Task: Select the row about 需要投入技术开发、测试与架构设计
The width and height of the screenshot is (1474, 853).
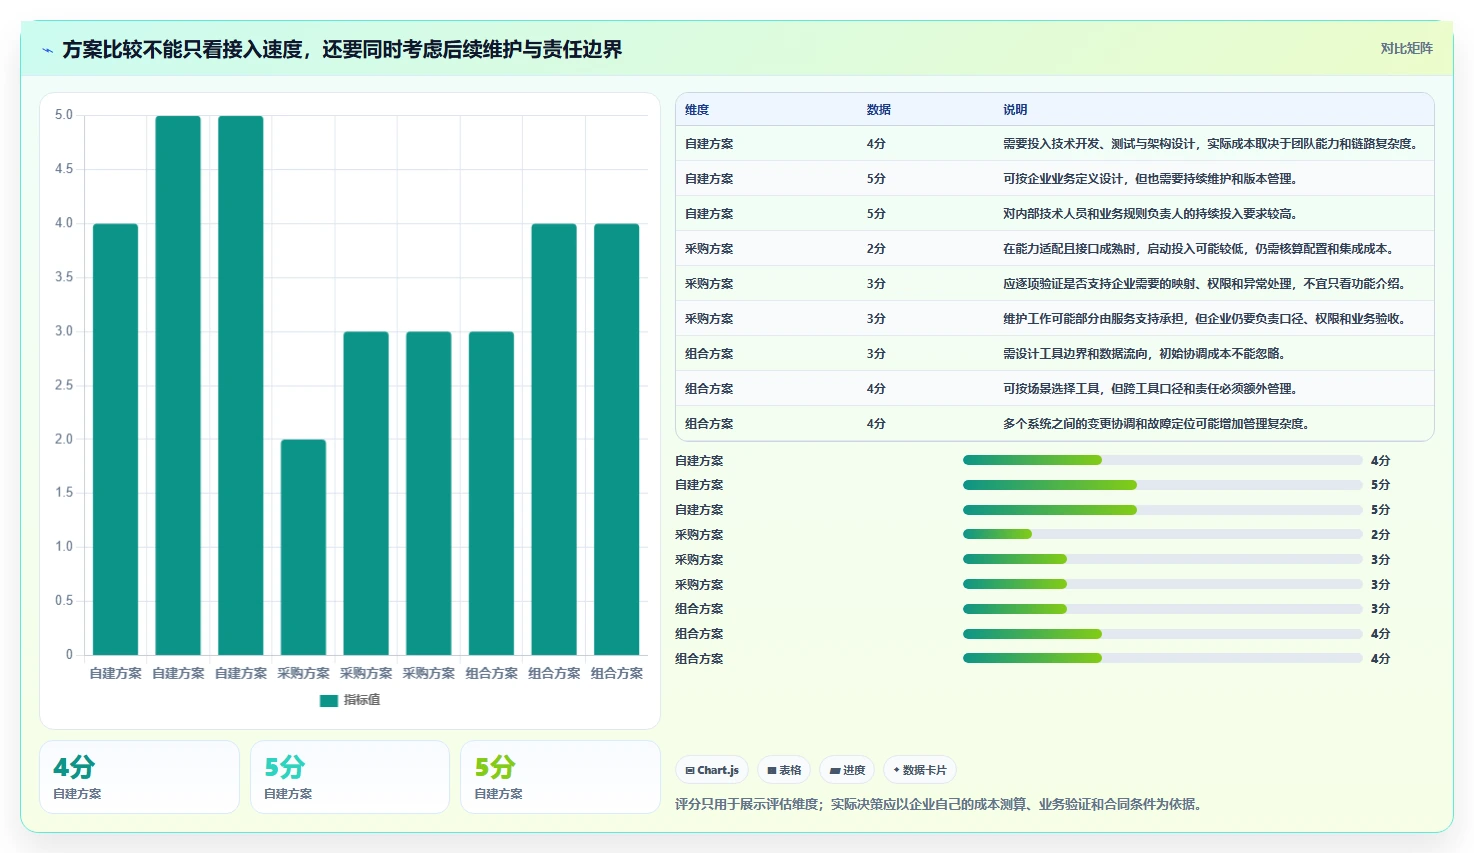Action: coord(1055,144)
